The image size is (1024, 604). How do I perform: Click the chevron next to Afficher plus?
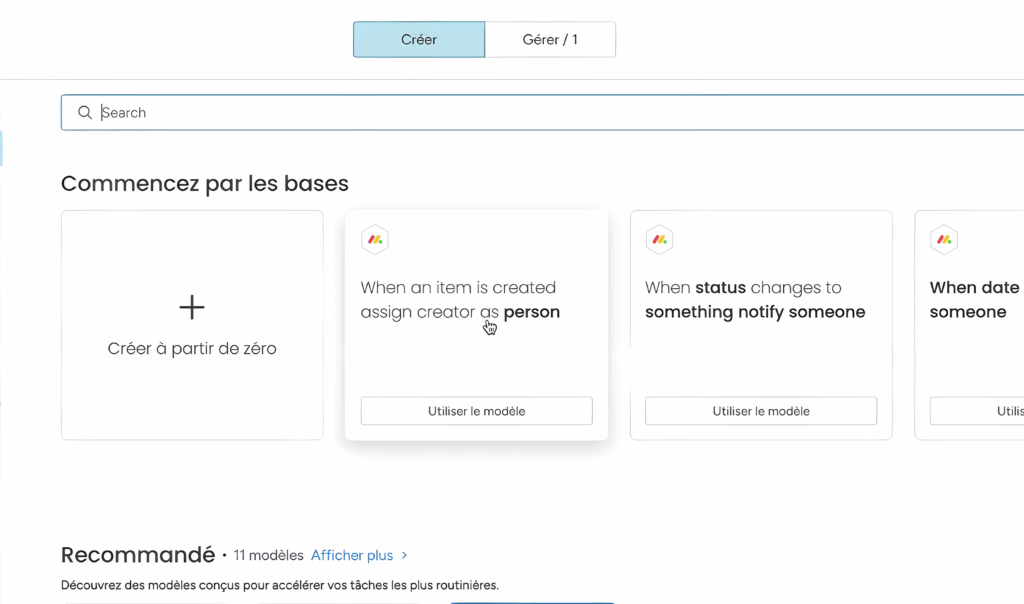pos(404,555)
